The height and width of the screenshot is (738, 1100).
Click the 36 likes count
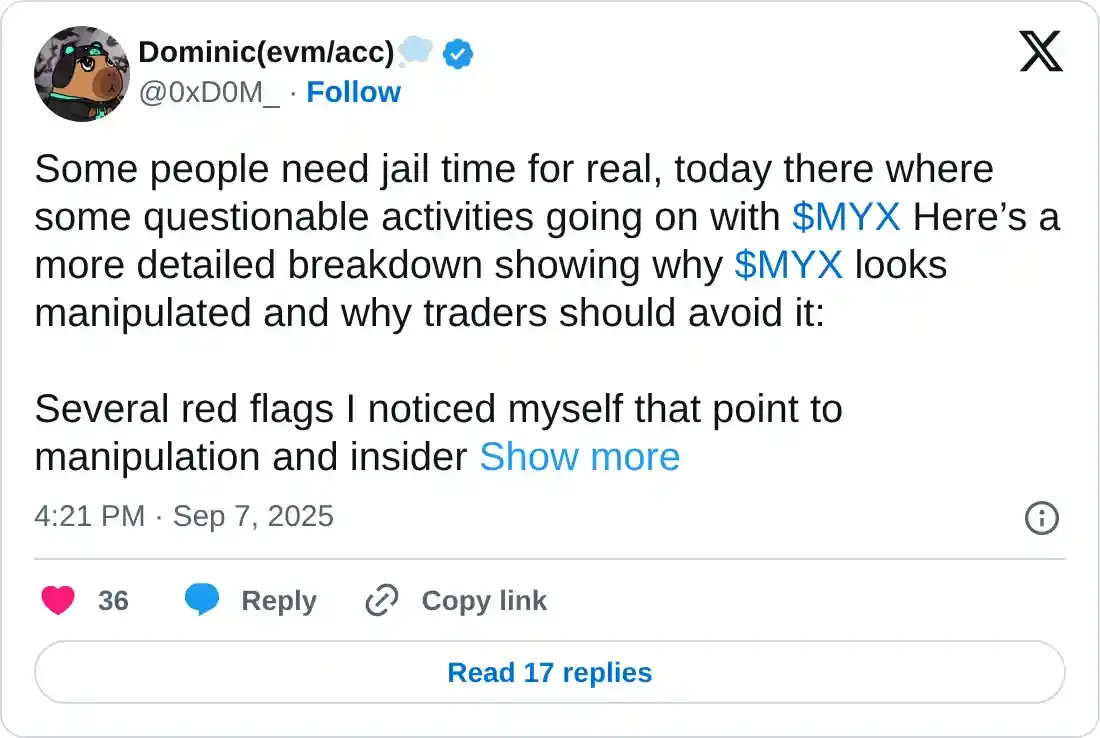click(x=113, y=600)
